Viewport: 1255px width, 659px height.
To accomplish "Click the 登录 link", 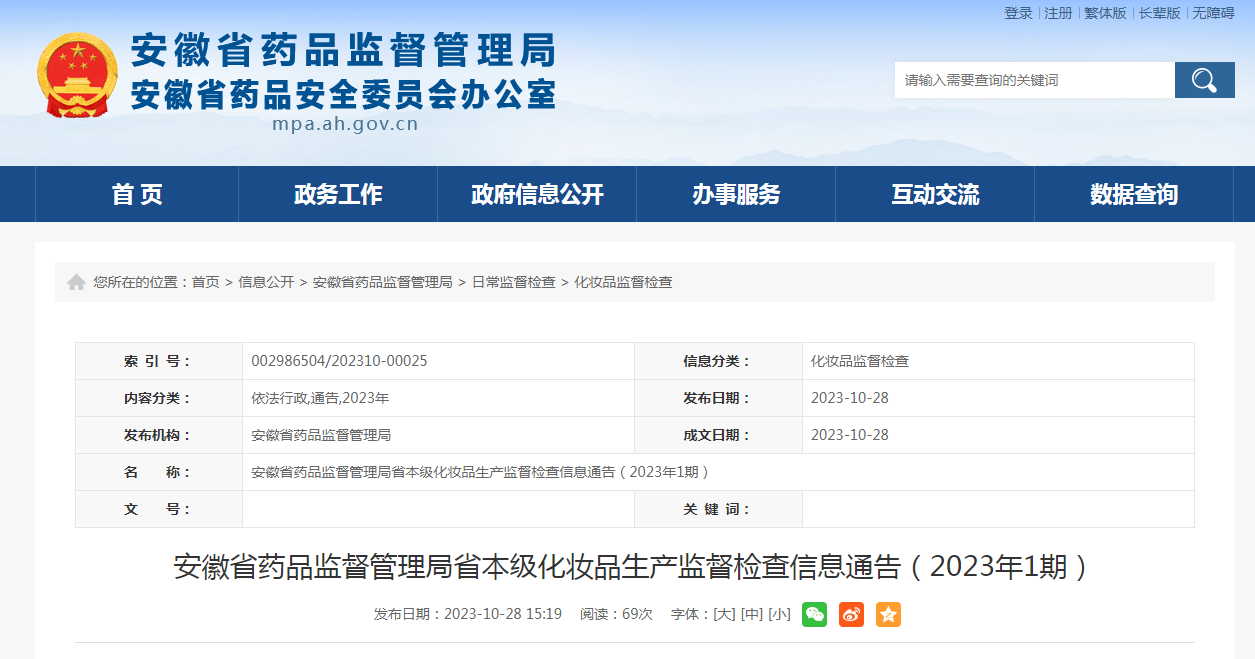I will point(1018,13).
